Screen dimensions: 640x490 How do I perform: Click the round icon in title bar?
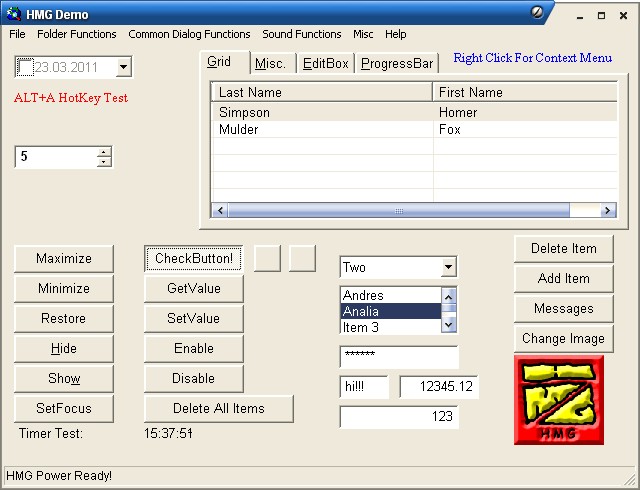[538, 13]
